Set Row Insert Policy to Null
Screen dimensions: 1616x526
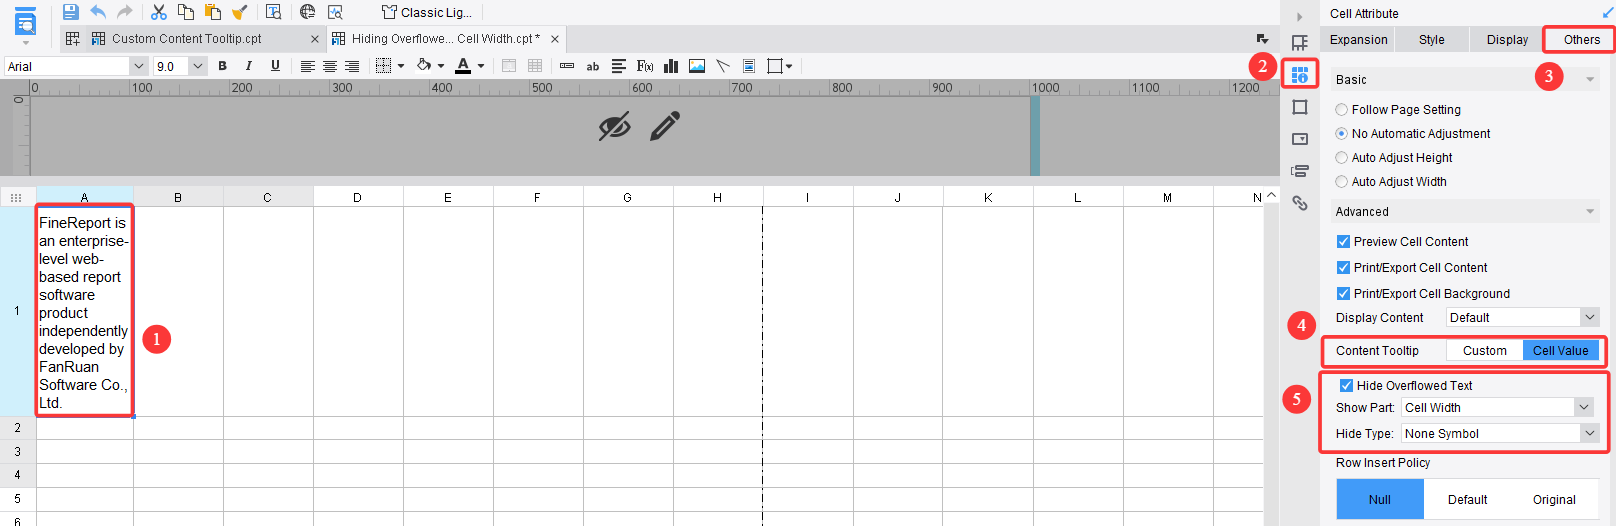[x=1380, y=500]
